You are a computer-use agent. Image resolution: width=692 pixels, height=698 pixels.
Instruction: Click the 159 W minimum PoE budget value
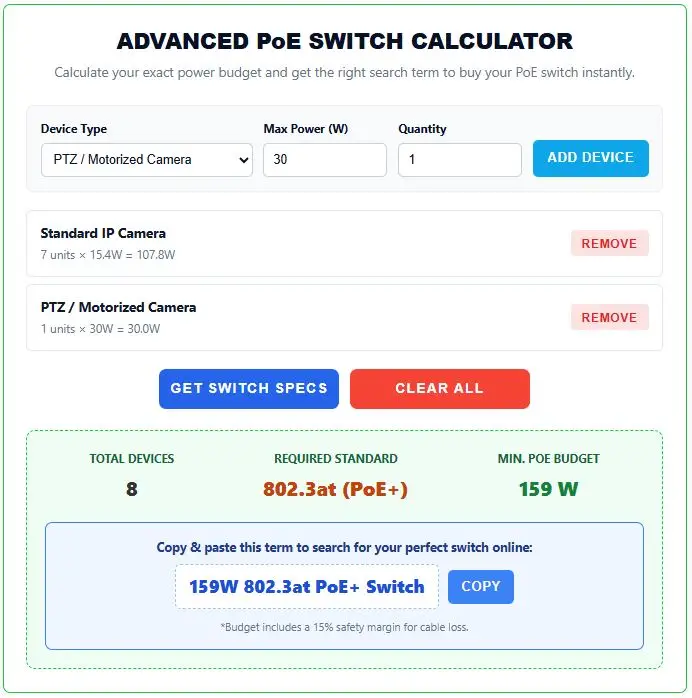(548, 489)
